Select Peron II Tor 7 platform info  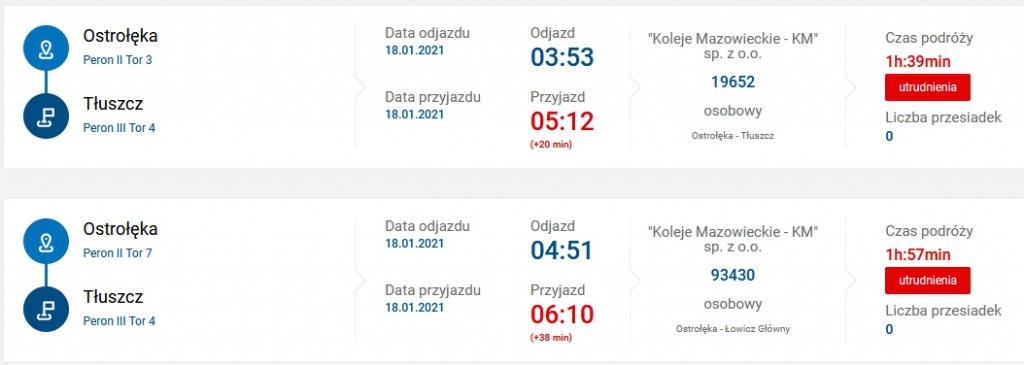[x=118, y=253]
